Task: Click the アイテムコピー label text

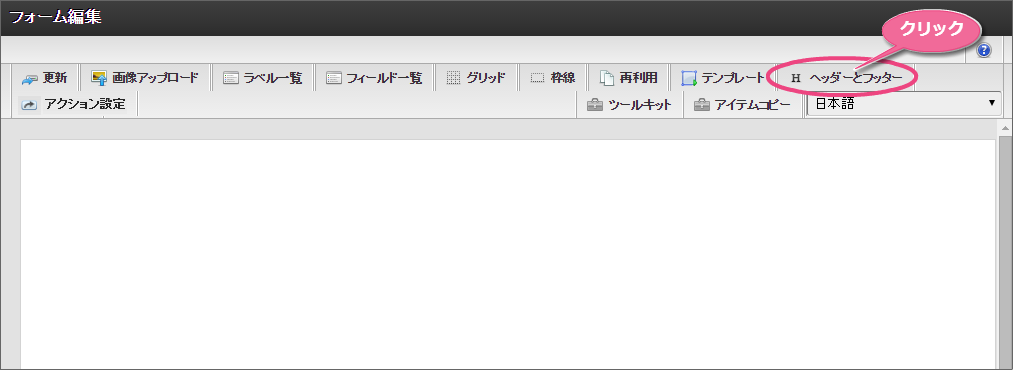Action: [x=753, y=105]
